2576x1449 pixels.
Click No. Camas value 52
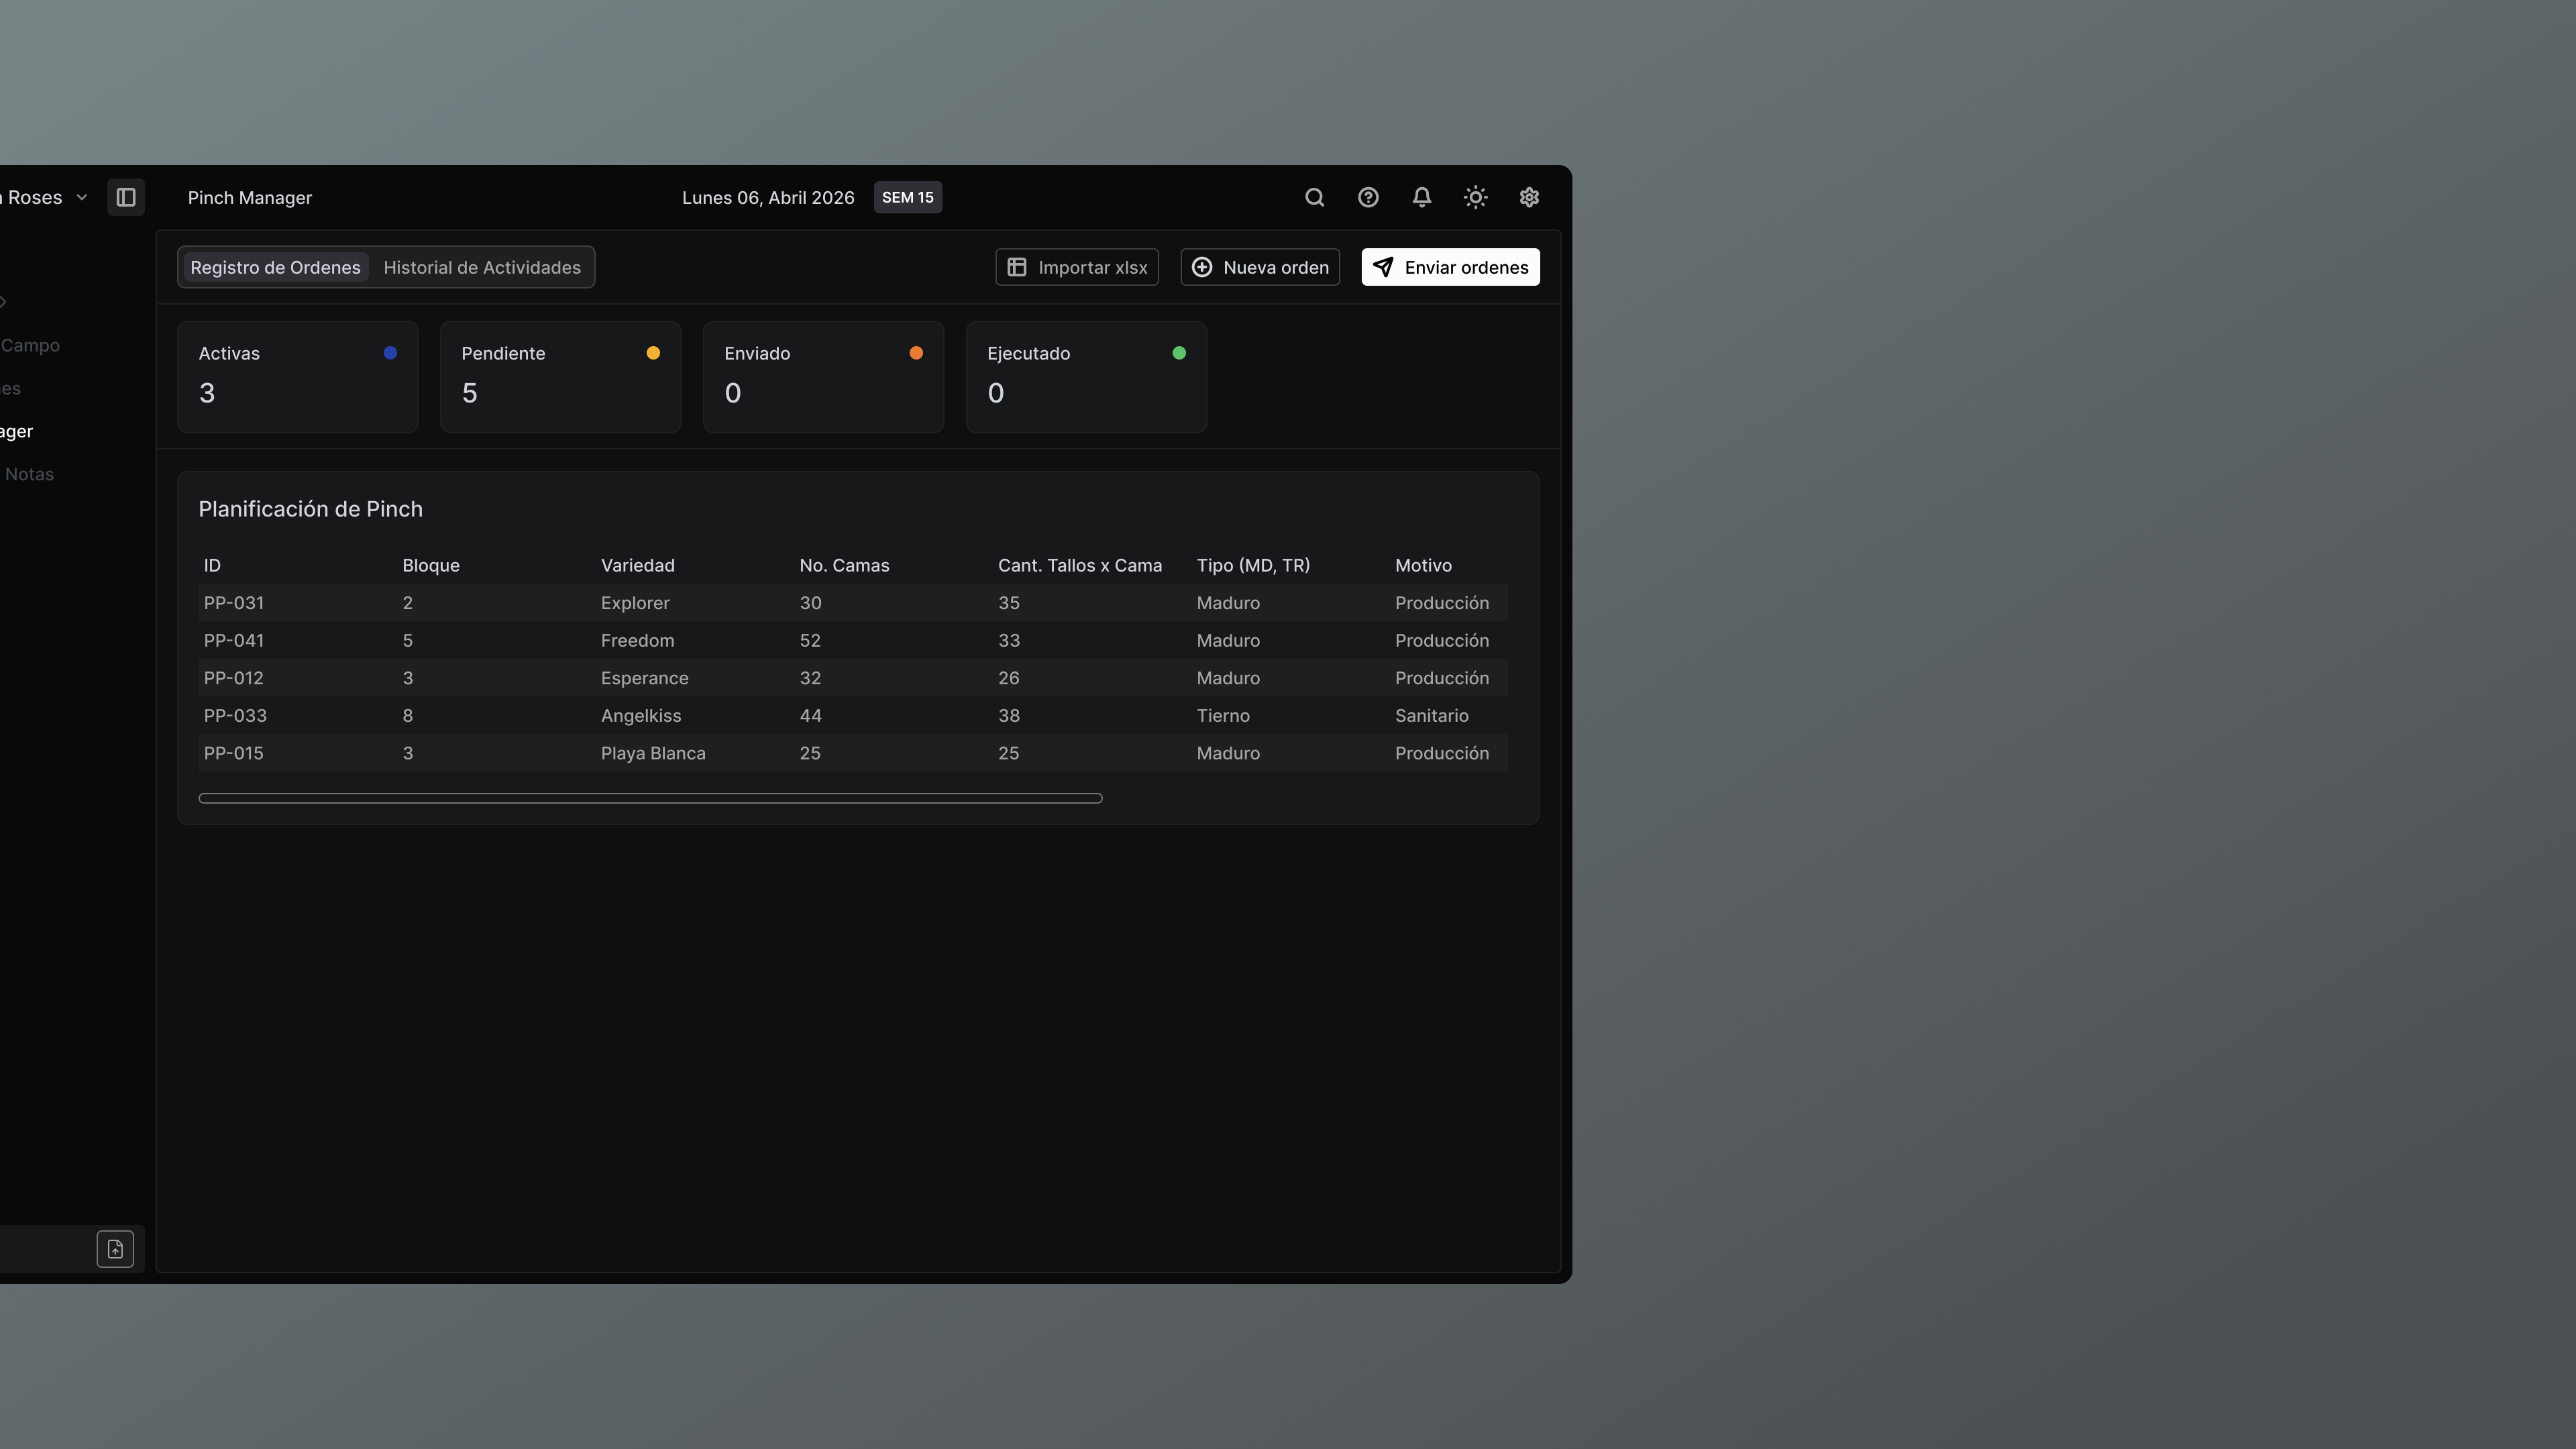point(810,640)
